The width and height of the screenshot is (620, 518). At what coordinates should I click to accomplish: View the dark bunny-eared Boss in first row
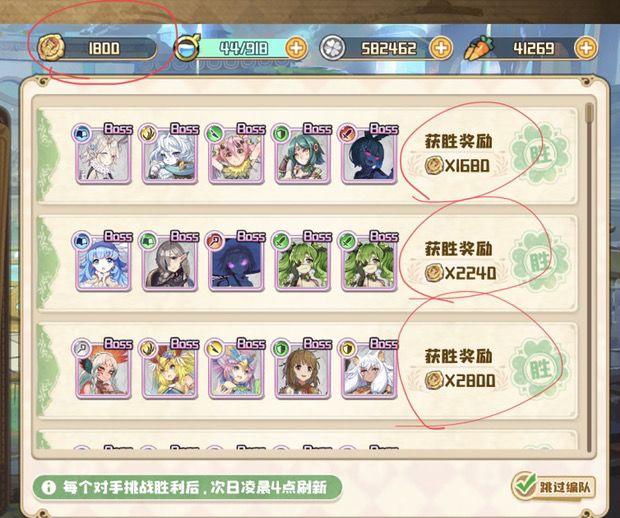coord(369,155)
